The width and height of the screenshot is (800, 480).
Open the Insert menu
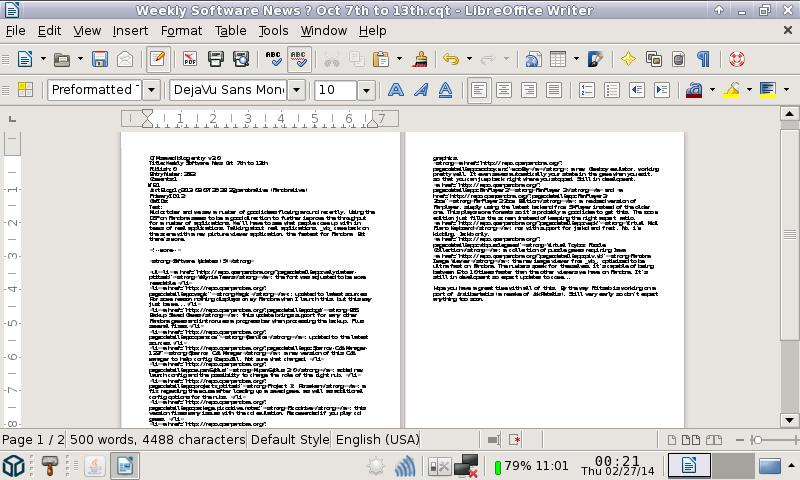pyautogui.click(x=130, y=31)
